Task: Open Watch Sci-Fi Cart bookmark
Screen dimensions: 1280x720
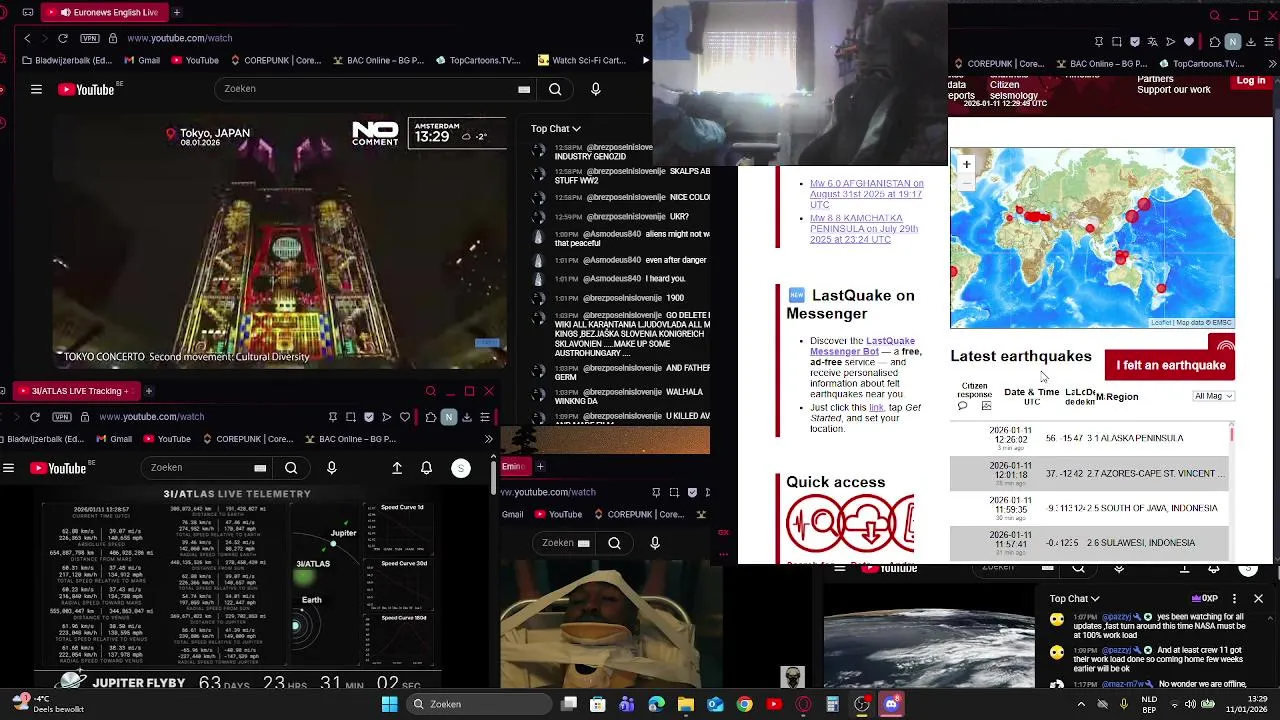Action: click(580, 60)
